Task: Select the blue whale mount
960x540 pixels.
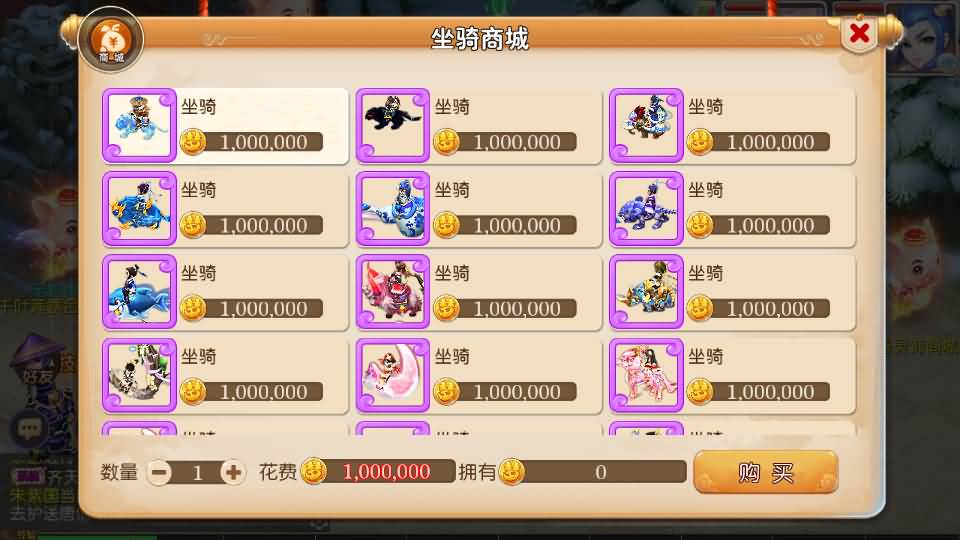Action: pyautogui.click(x=140, y=292)
